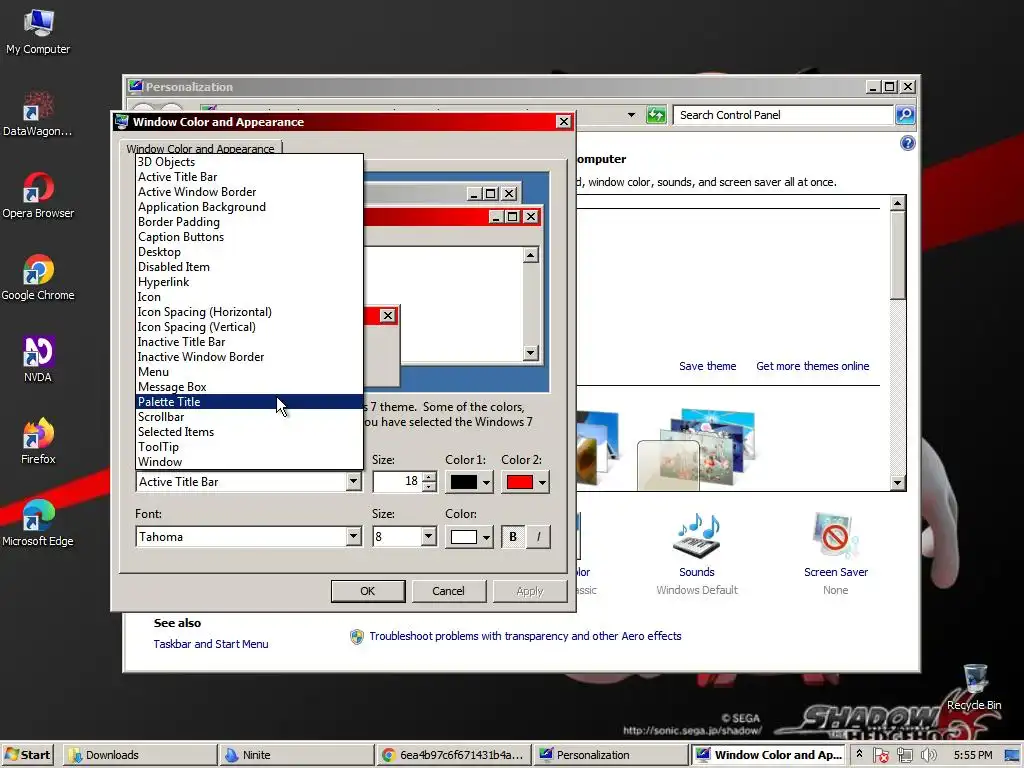Expand the Control Panel address bar dropdown
The image size is (1024, 768).
(x=631, y=115)
